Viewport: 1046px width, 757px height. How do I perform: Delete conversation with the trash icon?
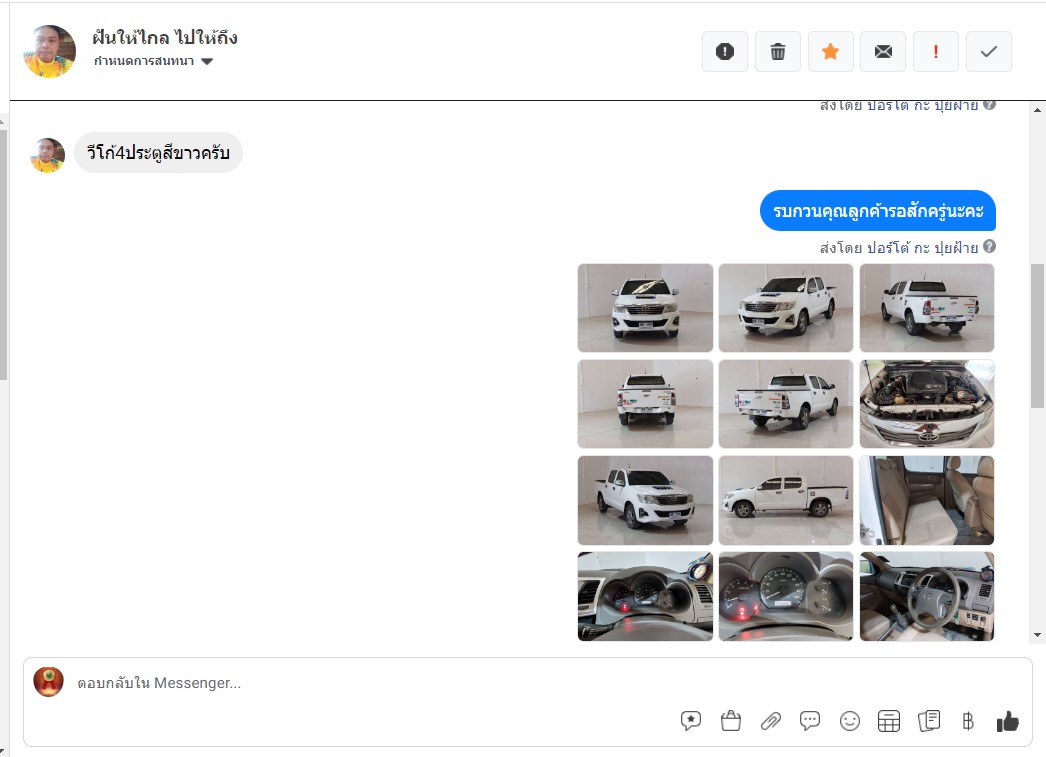click(x=777, y=51)
